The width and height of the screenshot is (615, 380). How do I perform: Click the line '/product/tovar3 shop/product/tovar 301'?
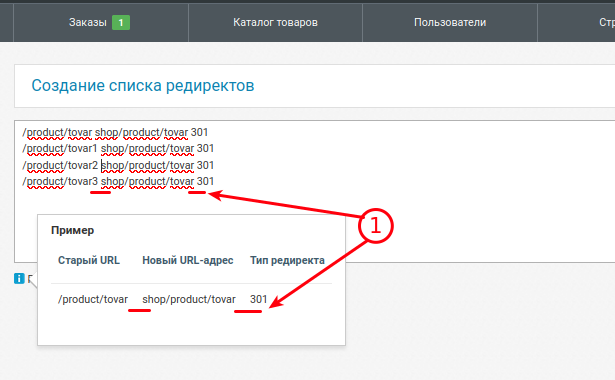pos(118,181)
